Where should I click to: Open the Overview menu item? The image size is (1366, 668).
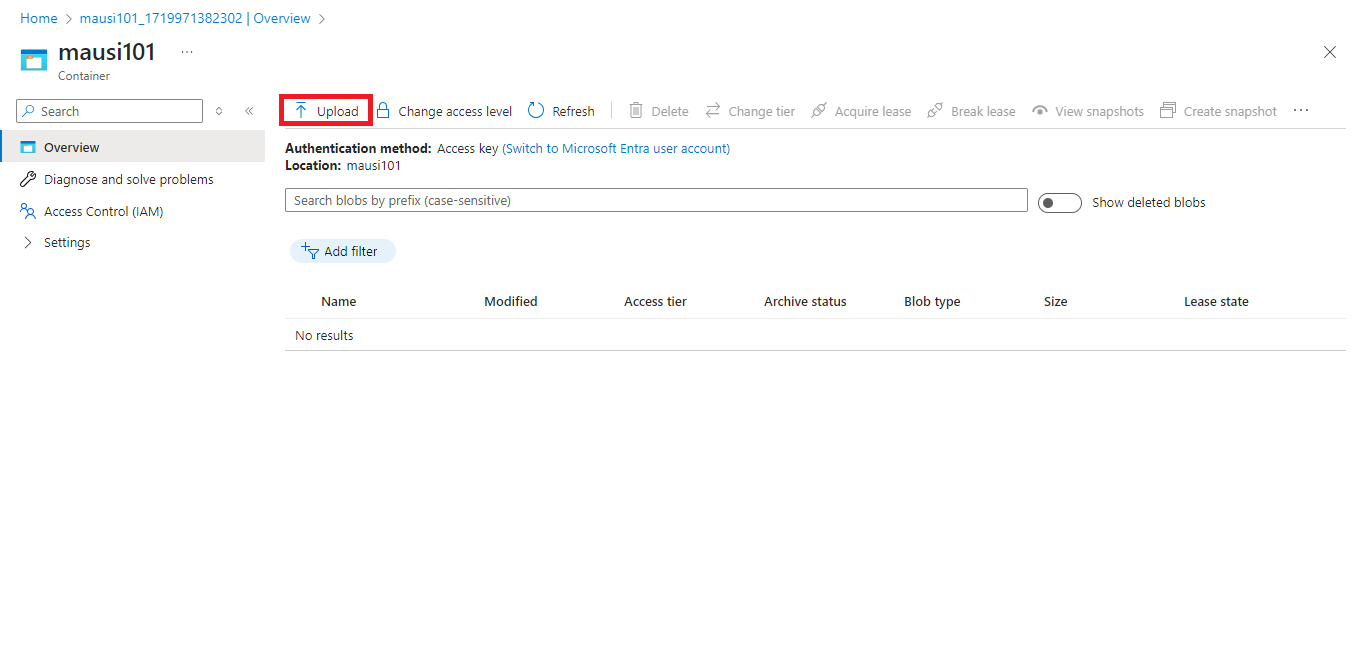[132, 147]
